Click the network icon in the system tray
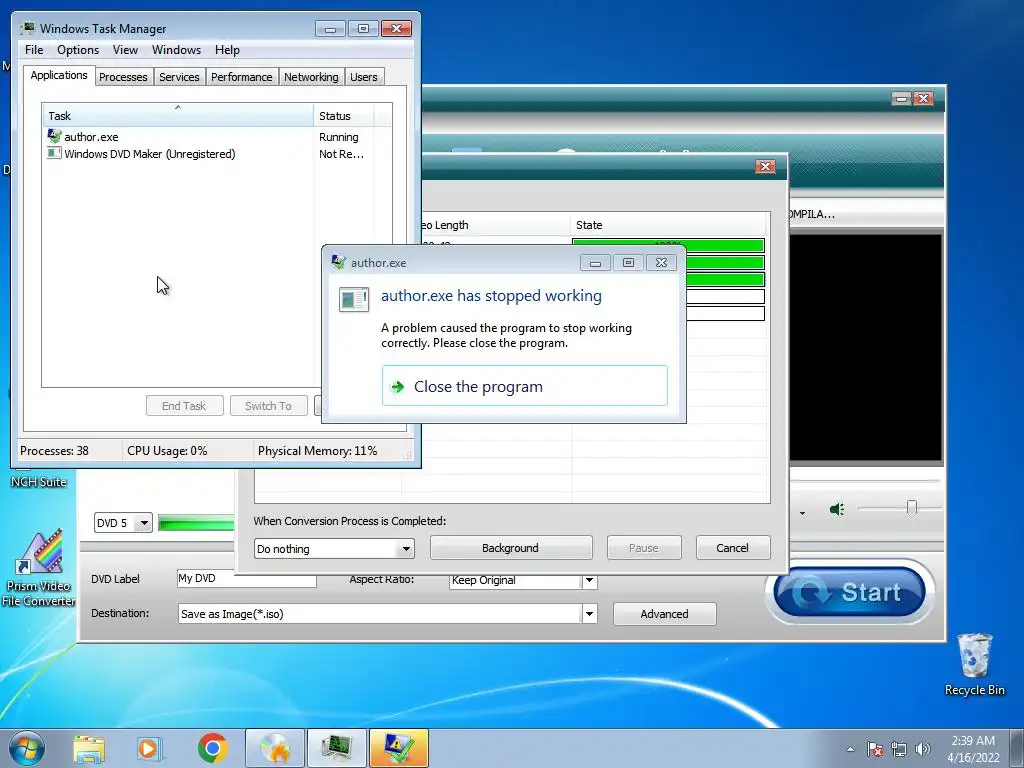 [x=899, y=749]
